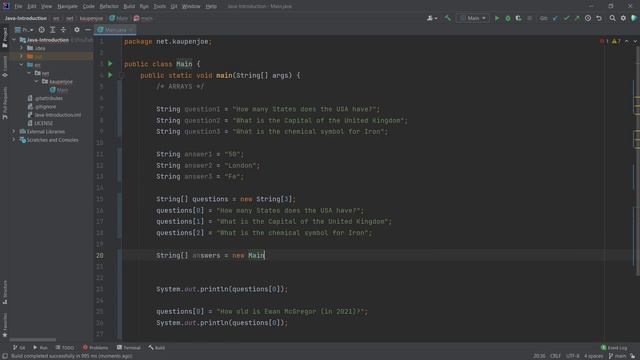Toggle the Project tool window side tab
Viewport: 640px width, 360px height.
5,38
